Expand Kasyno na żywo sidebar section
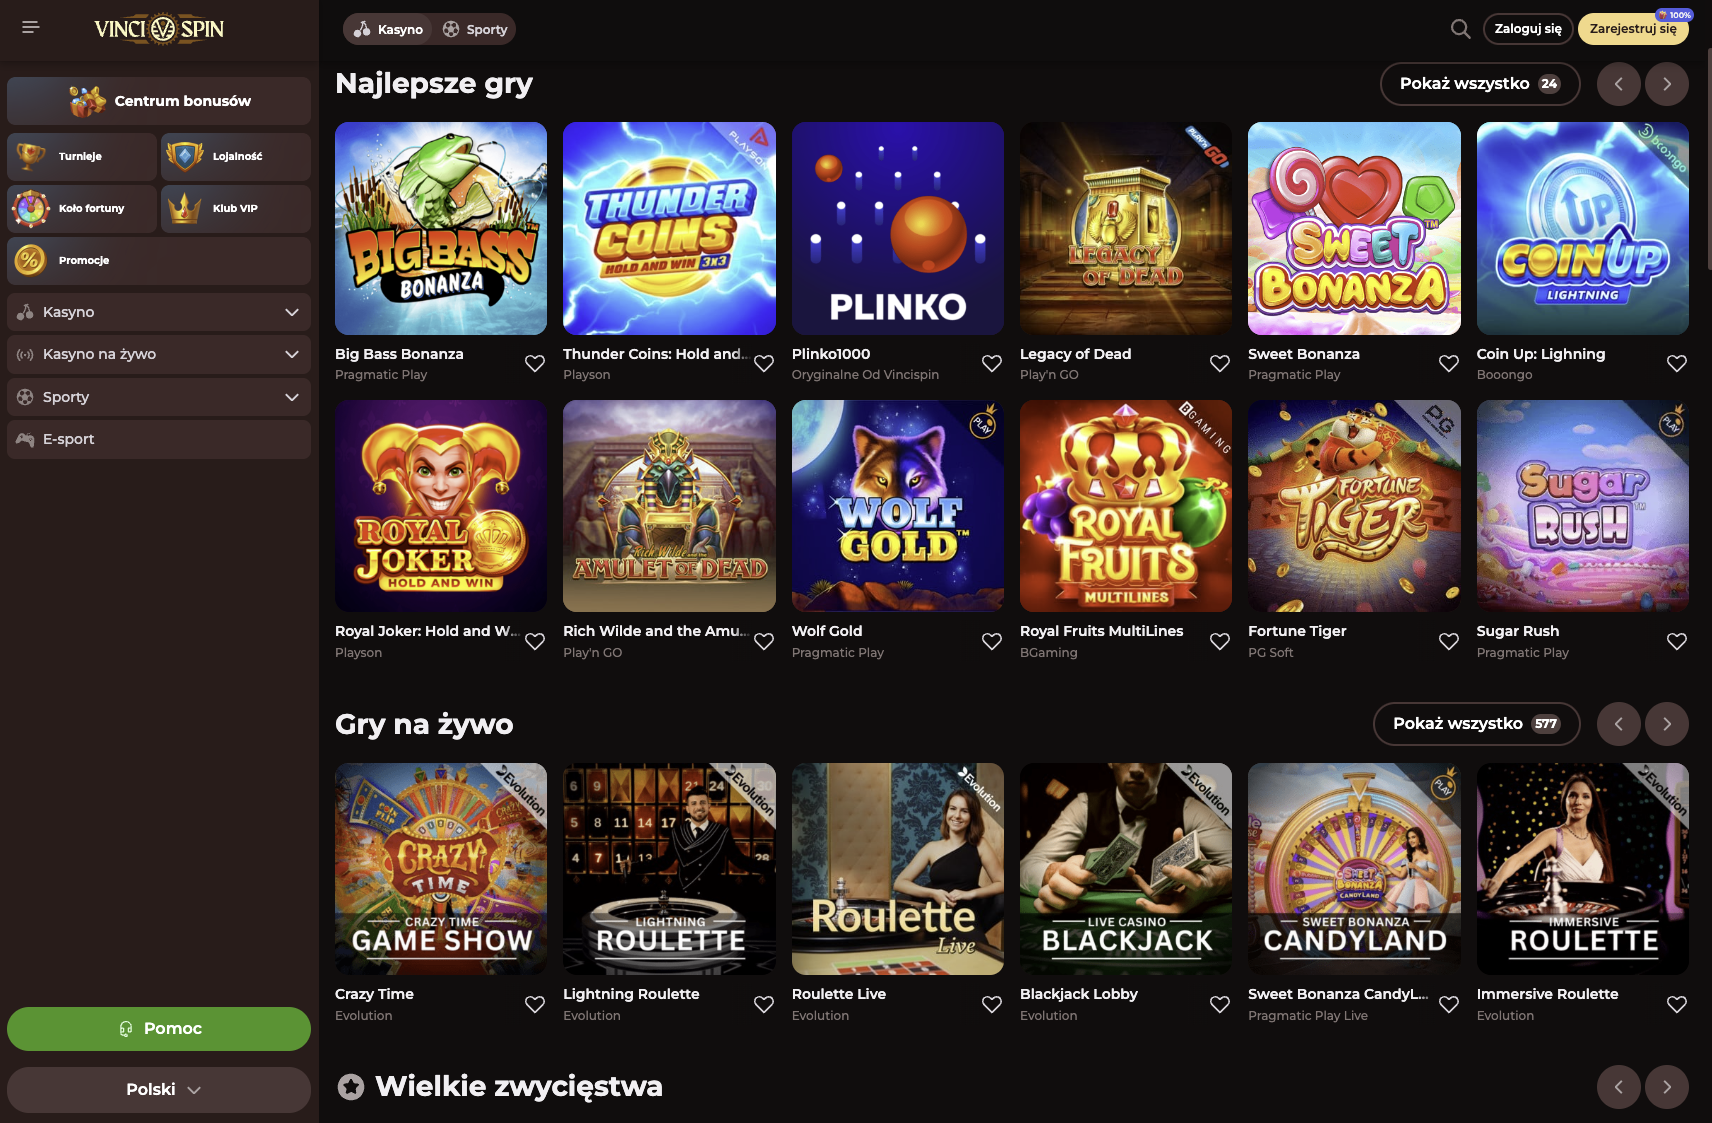 (x=159, y=354)
